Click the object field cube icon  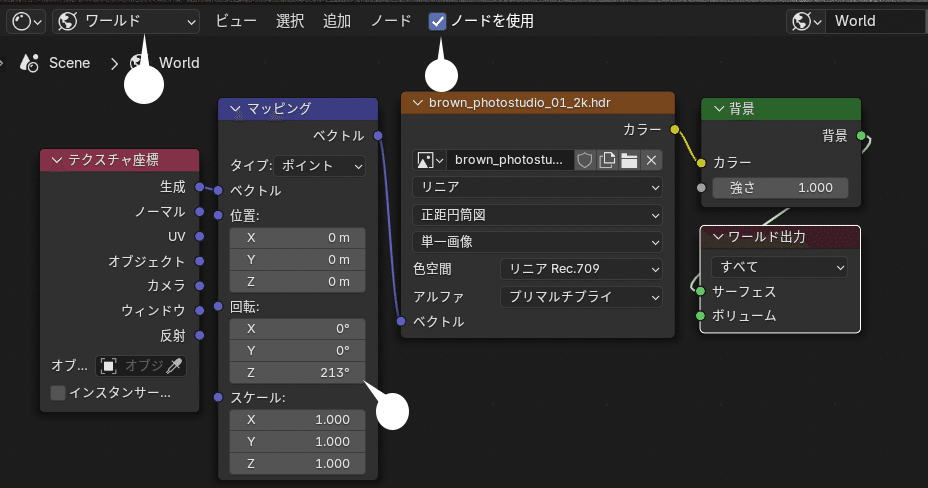click(x=108, y=366)
